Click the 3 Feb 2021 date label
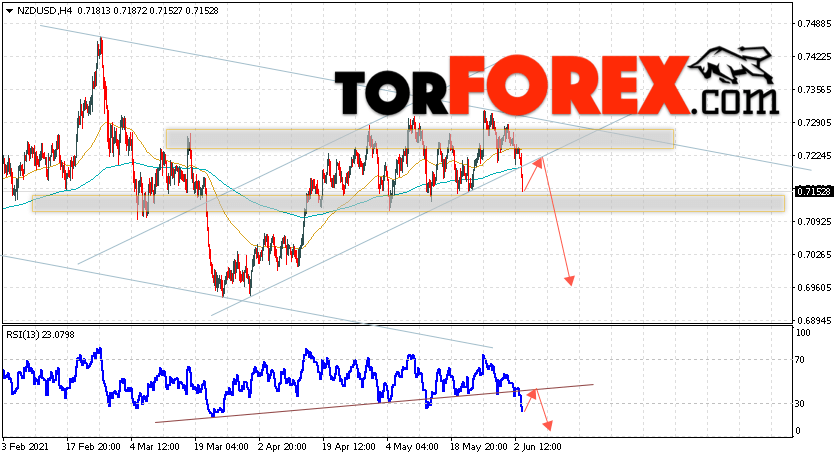Screen dimensions: 838x458 pos(25,446)
